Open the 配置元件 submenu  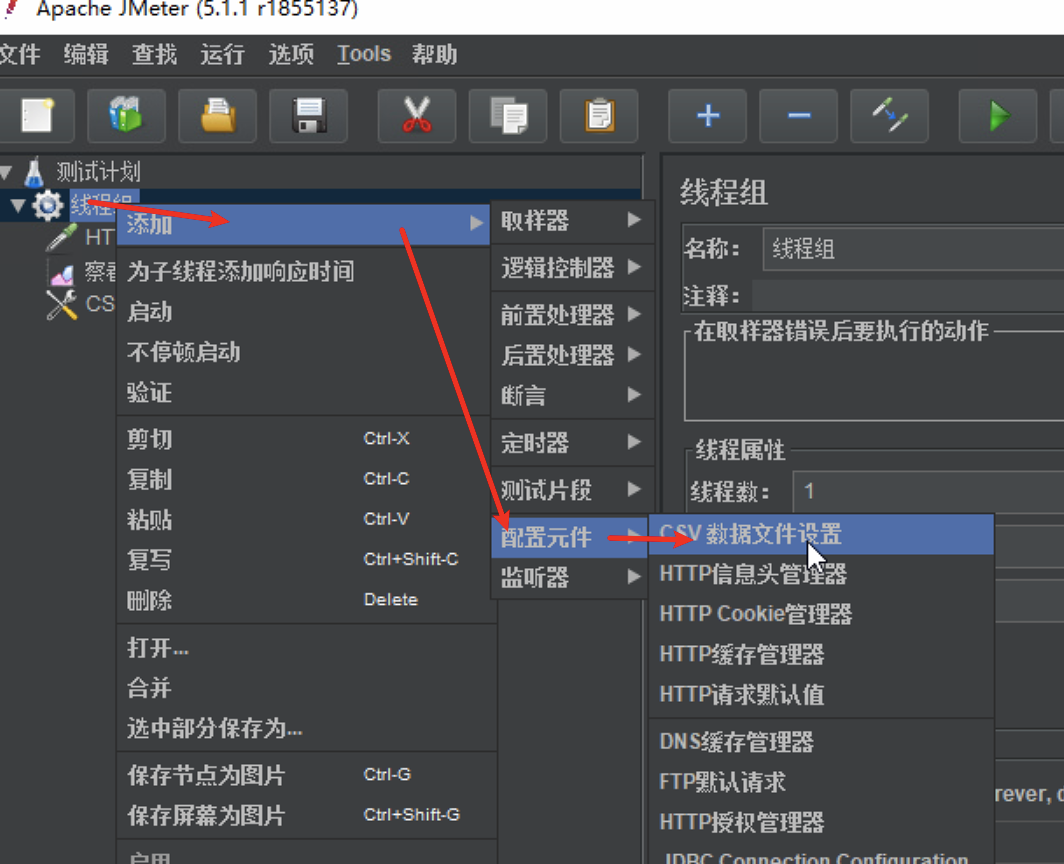(569, 538)
